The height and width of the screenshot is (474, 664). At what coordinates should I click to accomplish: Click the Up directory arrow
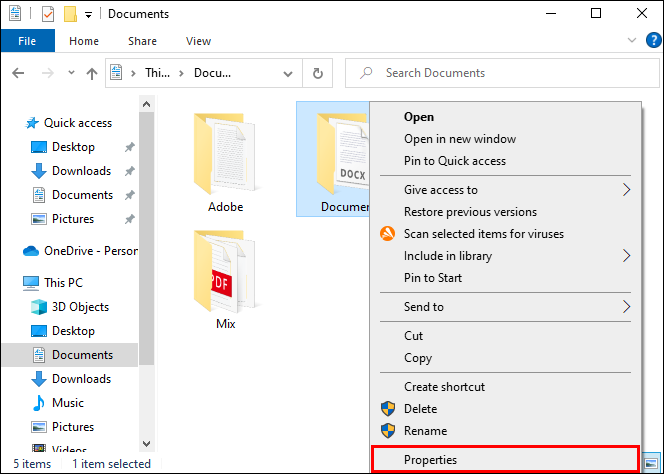click(x=92, y=73)
